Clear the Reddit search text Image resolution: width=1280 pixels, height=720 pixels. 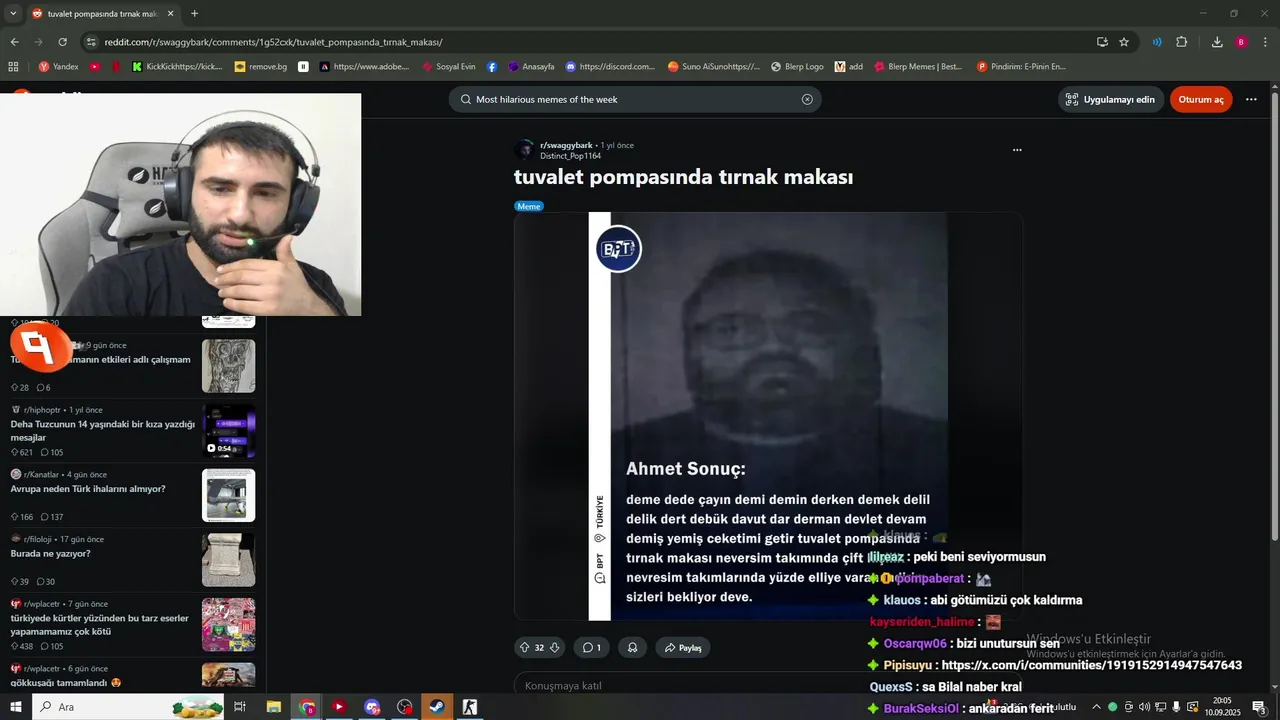pyautogui.click(x=807, y=99)
